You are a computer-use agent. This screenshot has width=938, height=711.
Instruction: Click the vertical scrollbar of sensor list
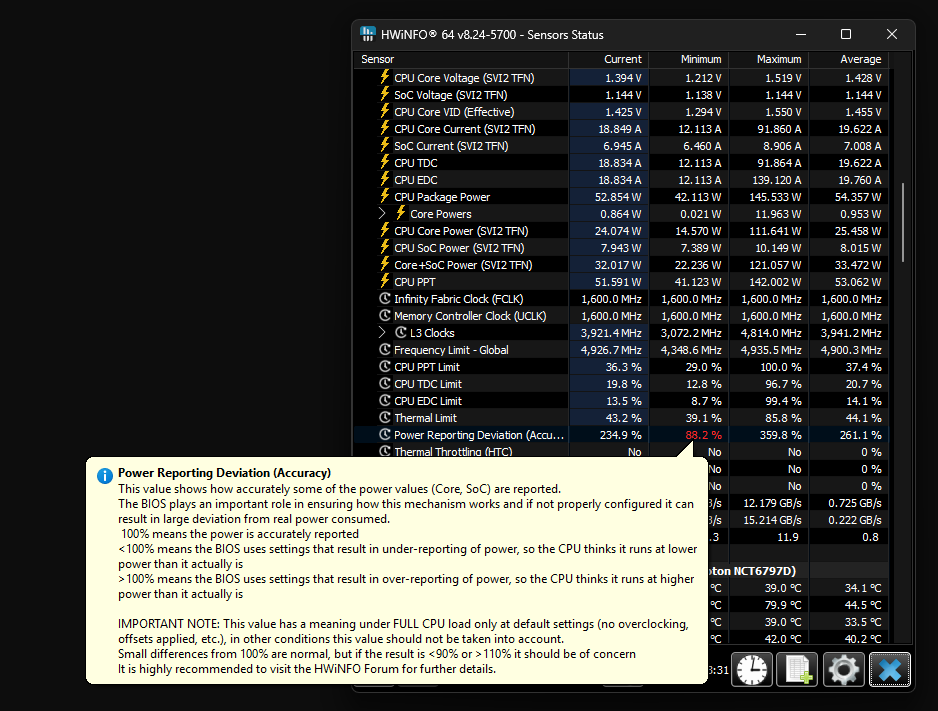pos(902,222)
